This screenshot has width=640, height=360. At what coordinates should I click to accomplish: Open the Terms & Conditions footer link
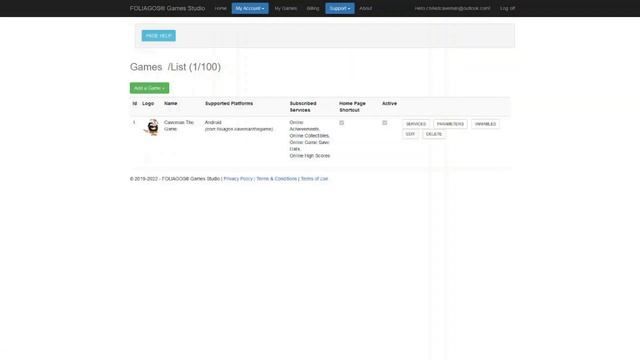coord(276,179)
